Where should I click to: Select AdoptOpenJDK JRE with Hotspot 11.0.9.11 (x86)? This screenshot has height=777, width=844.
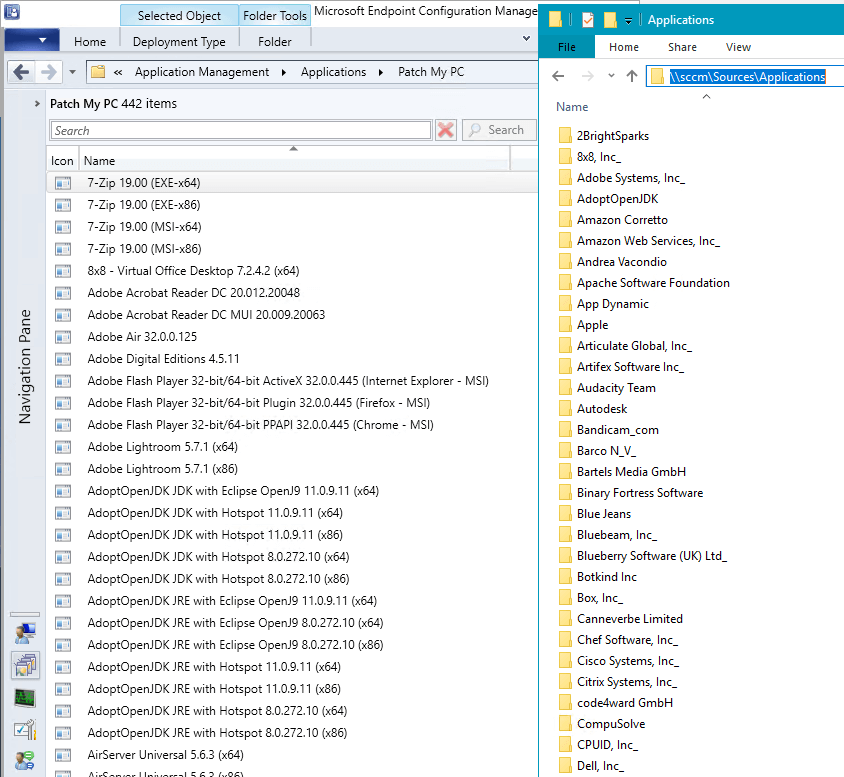click(x=293, y=689)
